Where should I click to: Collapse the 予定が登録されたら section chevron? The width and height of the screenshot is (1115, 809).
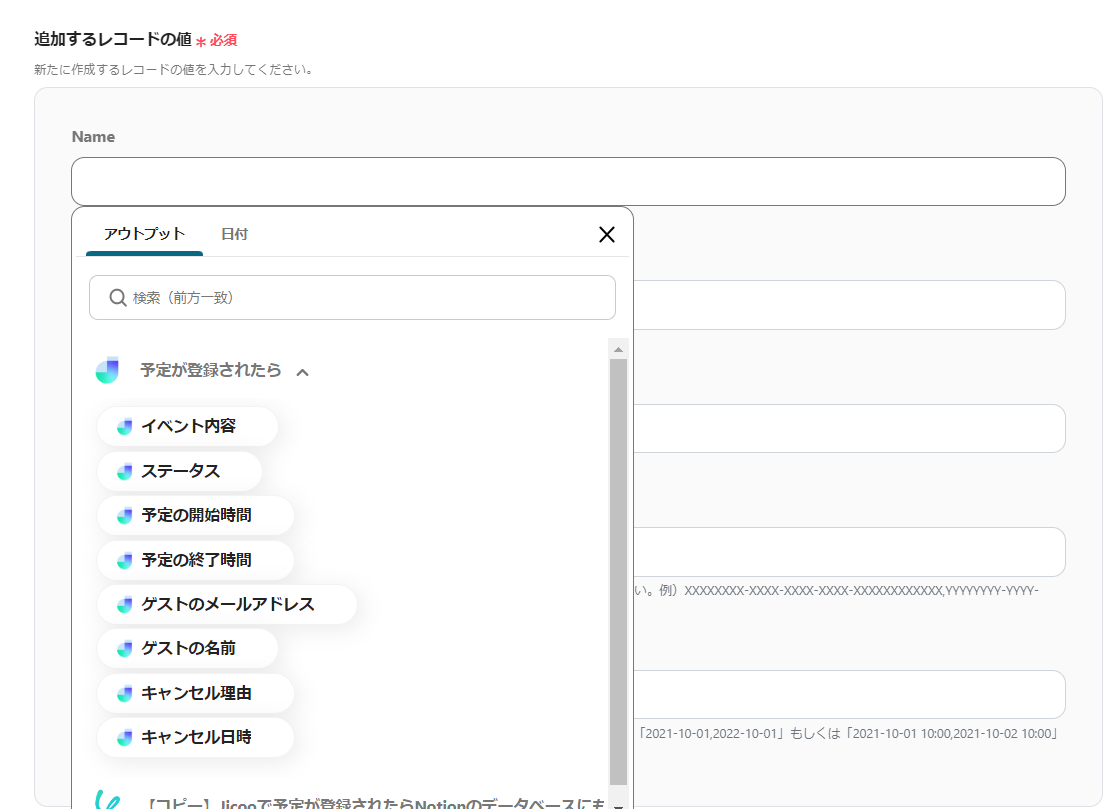(302, 372)
